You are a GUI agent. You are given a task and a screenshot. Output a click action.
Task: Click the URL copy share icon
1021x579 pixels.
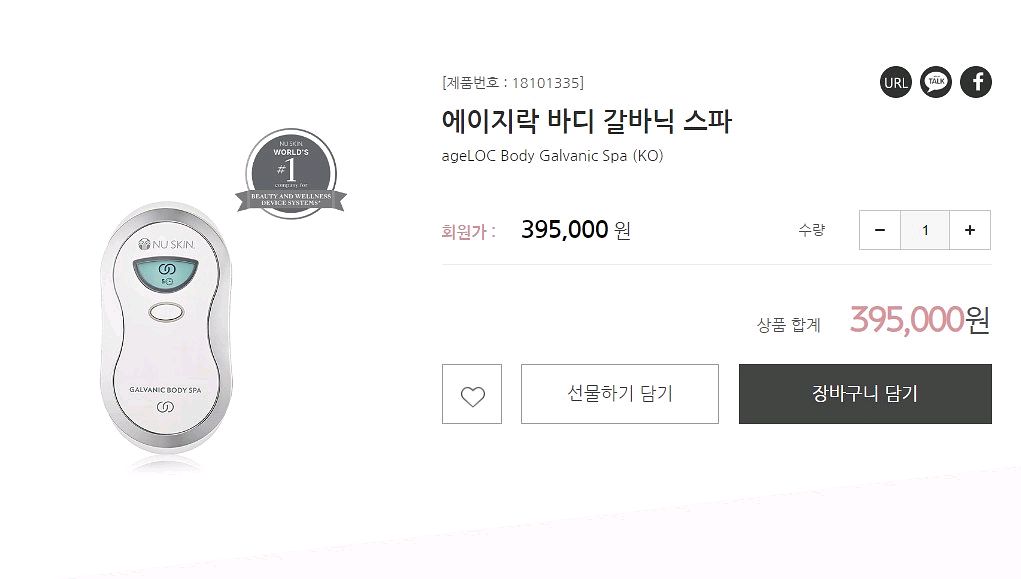click(896, 82)
